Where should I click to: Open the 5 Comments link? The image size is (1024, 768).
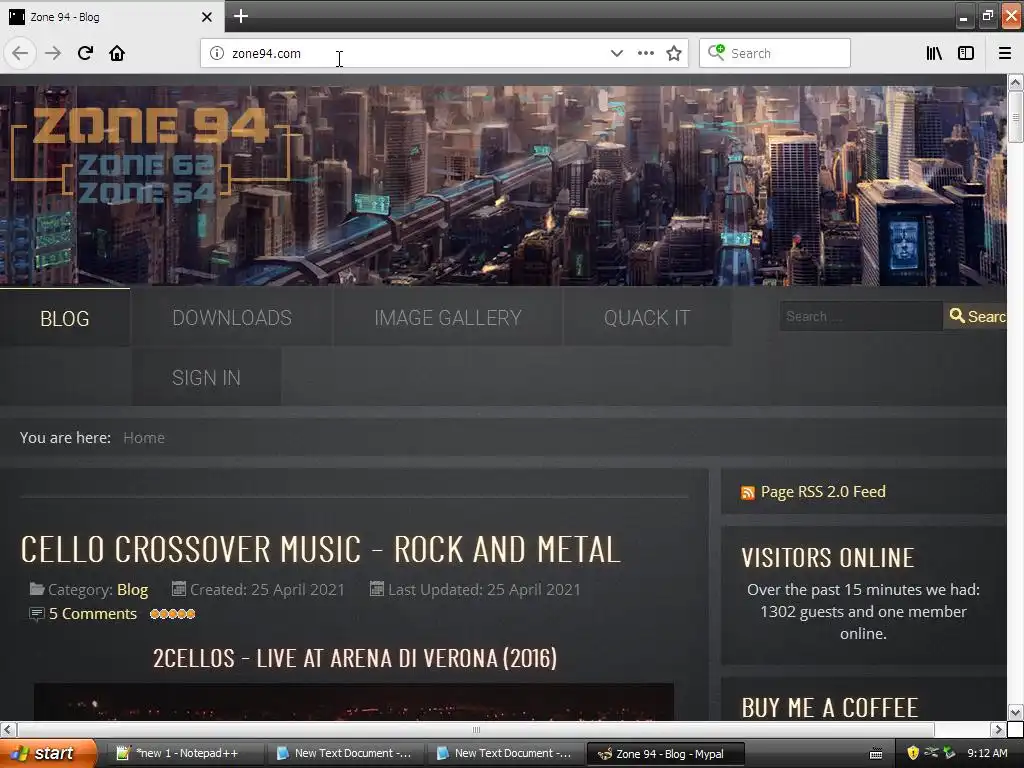(x=93, y=614)
